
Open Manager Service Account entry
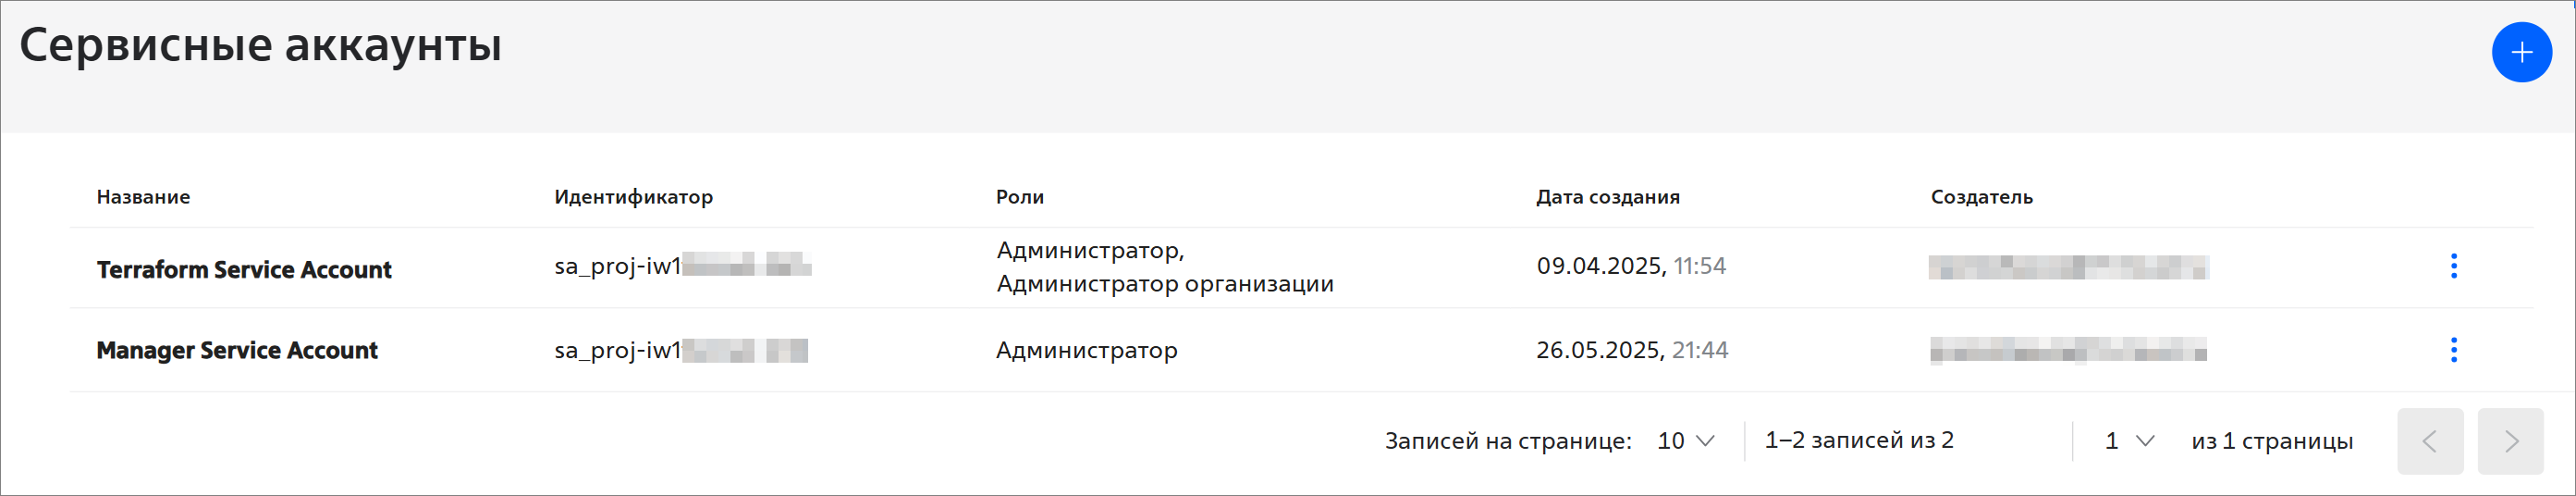(237, 350)
